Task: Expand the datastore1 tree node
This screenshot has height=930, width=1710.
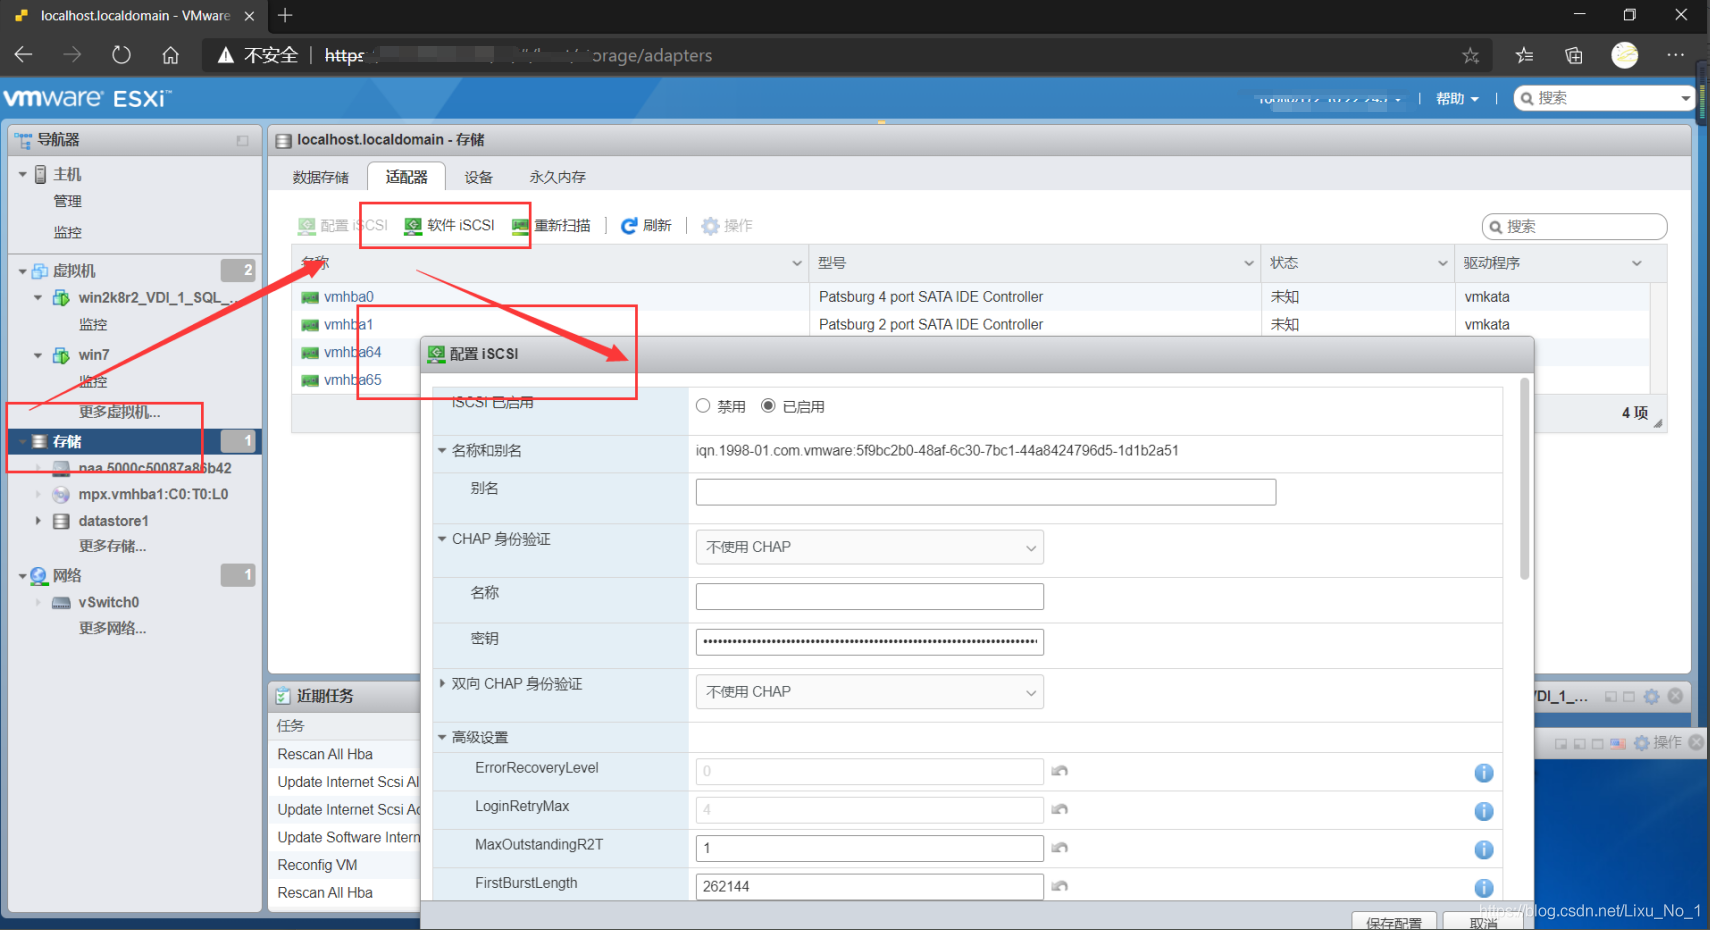Action: coord(38,521)
